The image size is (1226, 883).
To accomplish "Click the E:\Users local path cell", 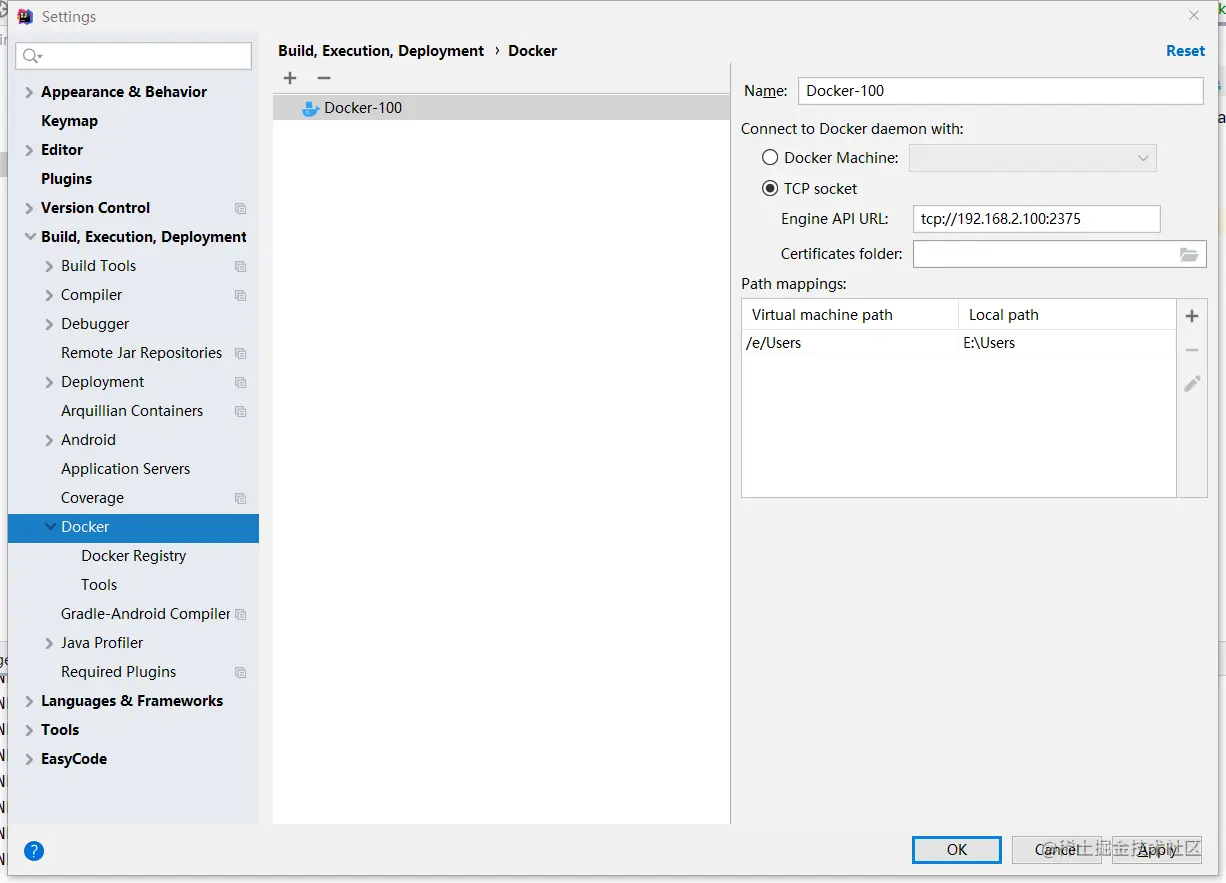I will [x=1067, y=343].
